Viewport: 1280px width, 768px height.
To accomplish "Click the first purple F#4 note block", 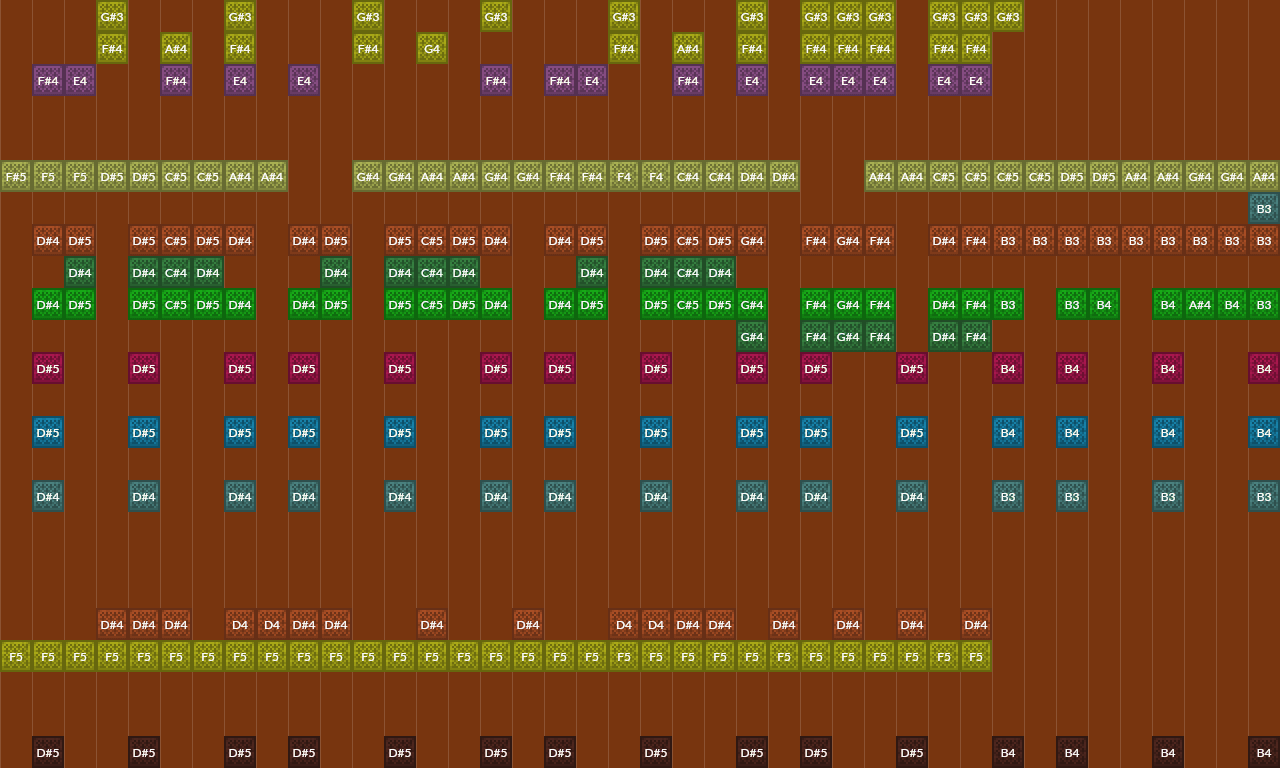I will tap(48, 80).
